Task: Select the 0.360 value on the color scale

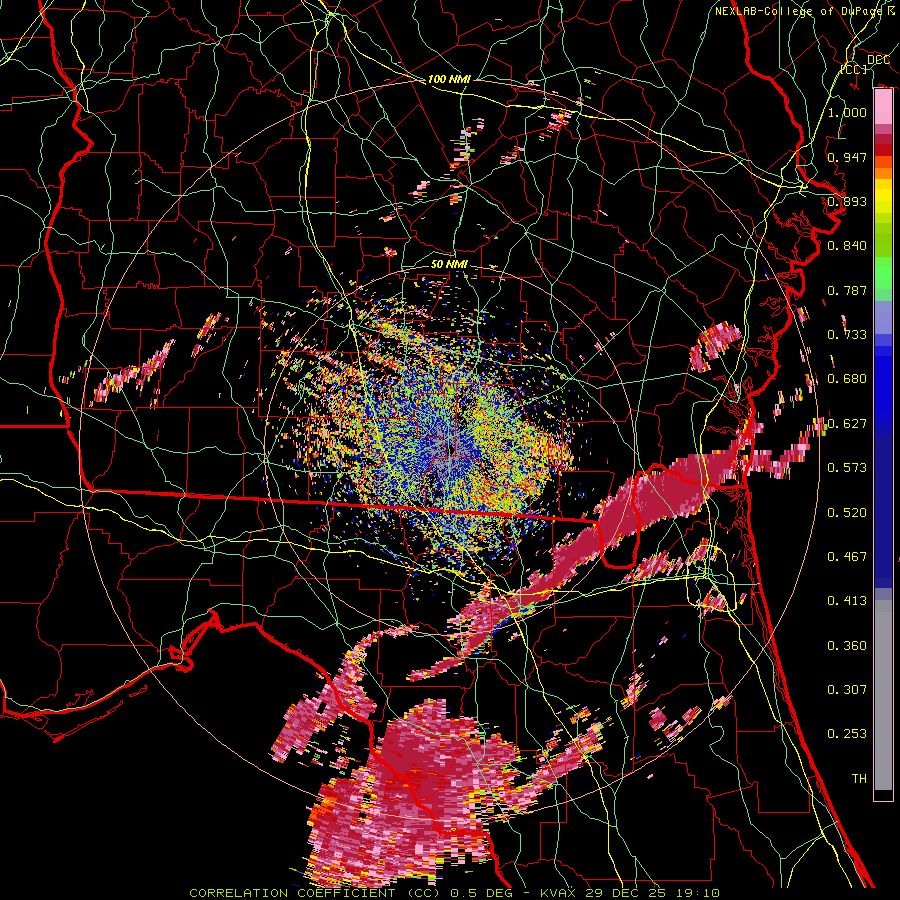Action: click(x=847, y=646)
